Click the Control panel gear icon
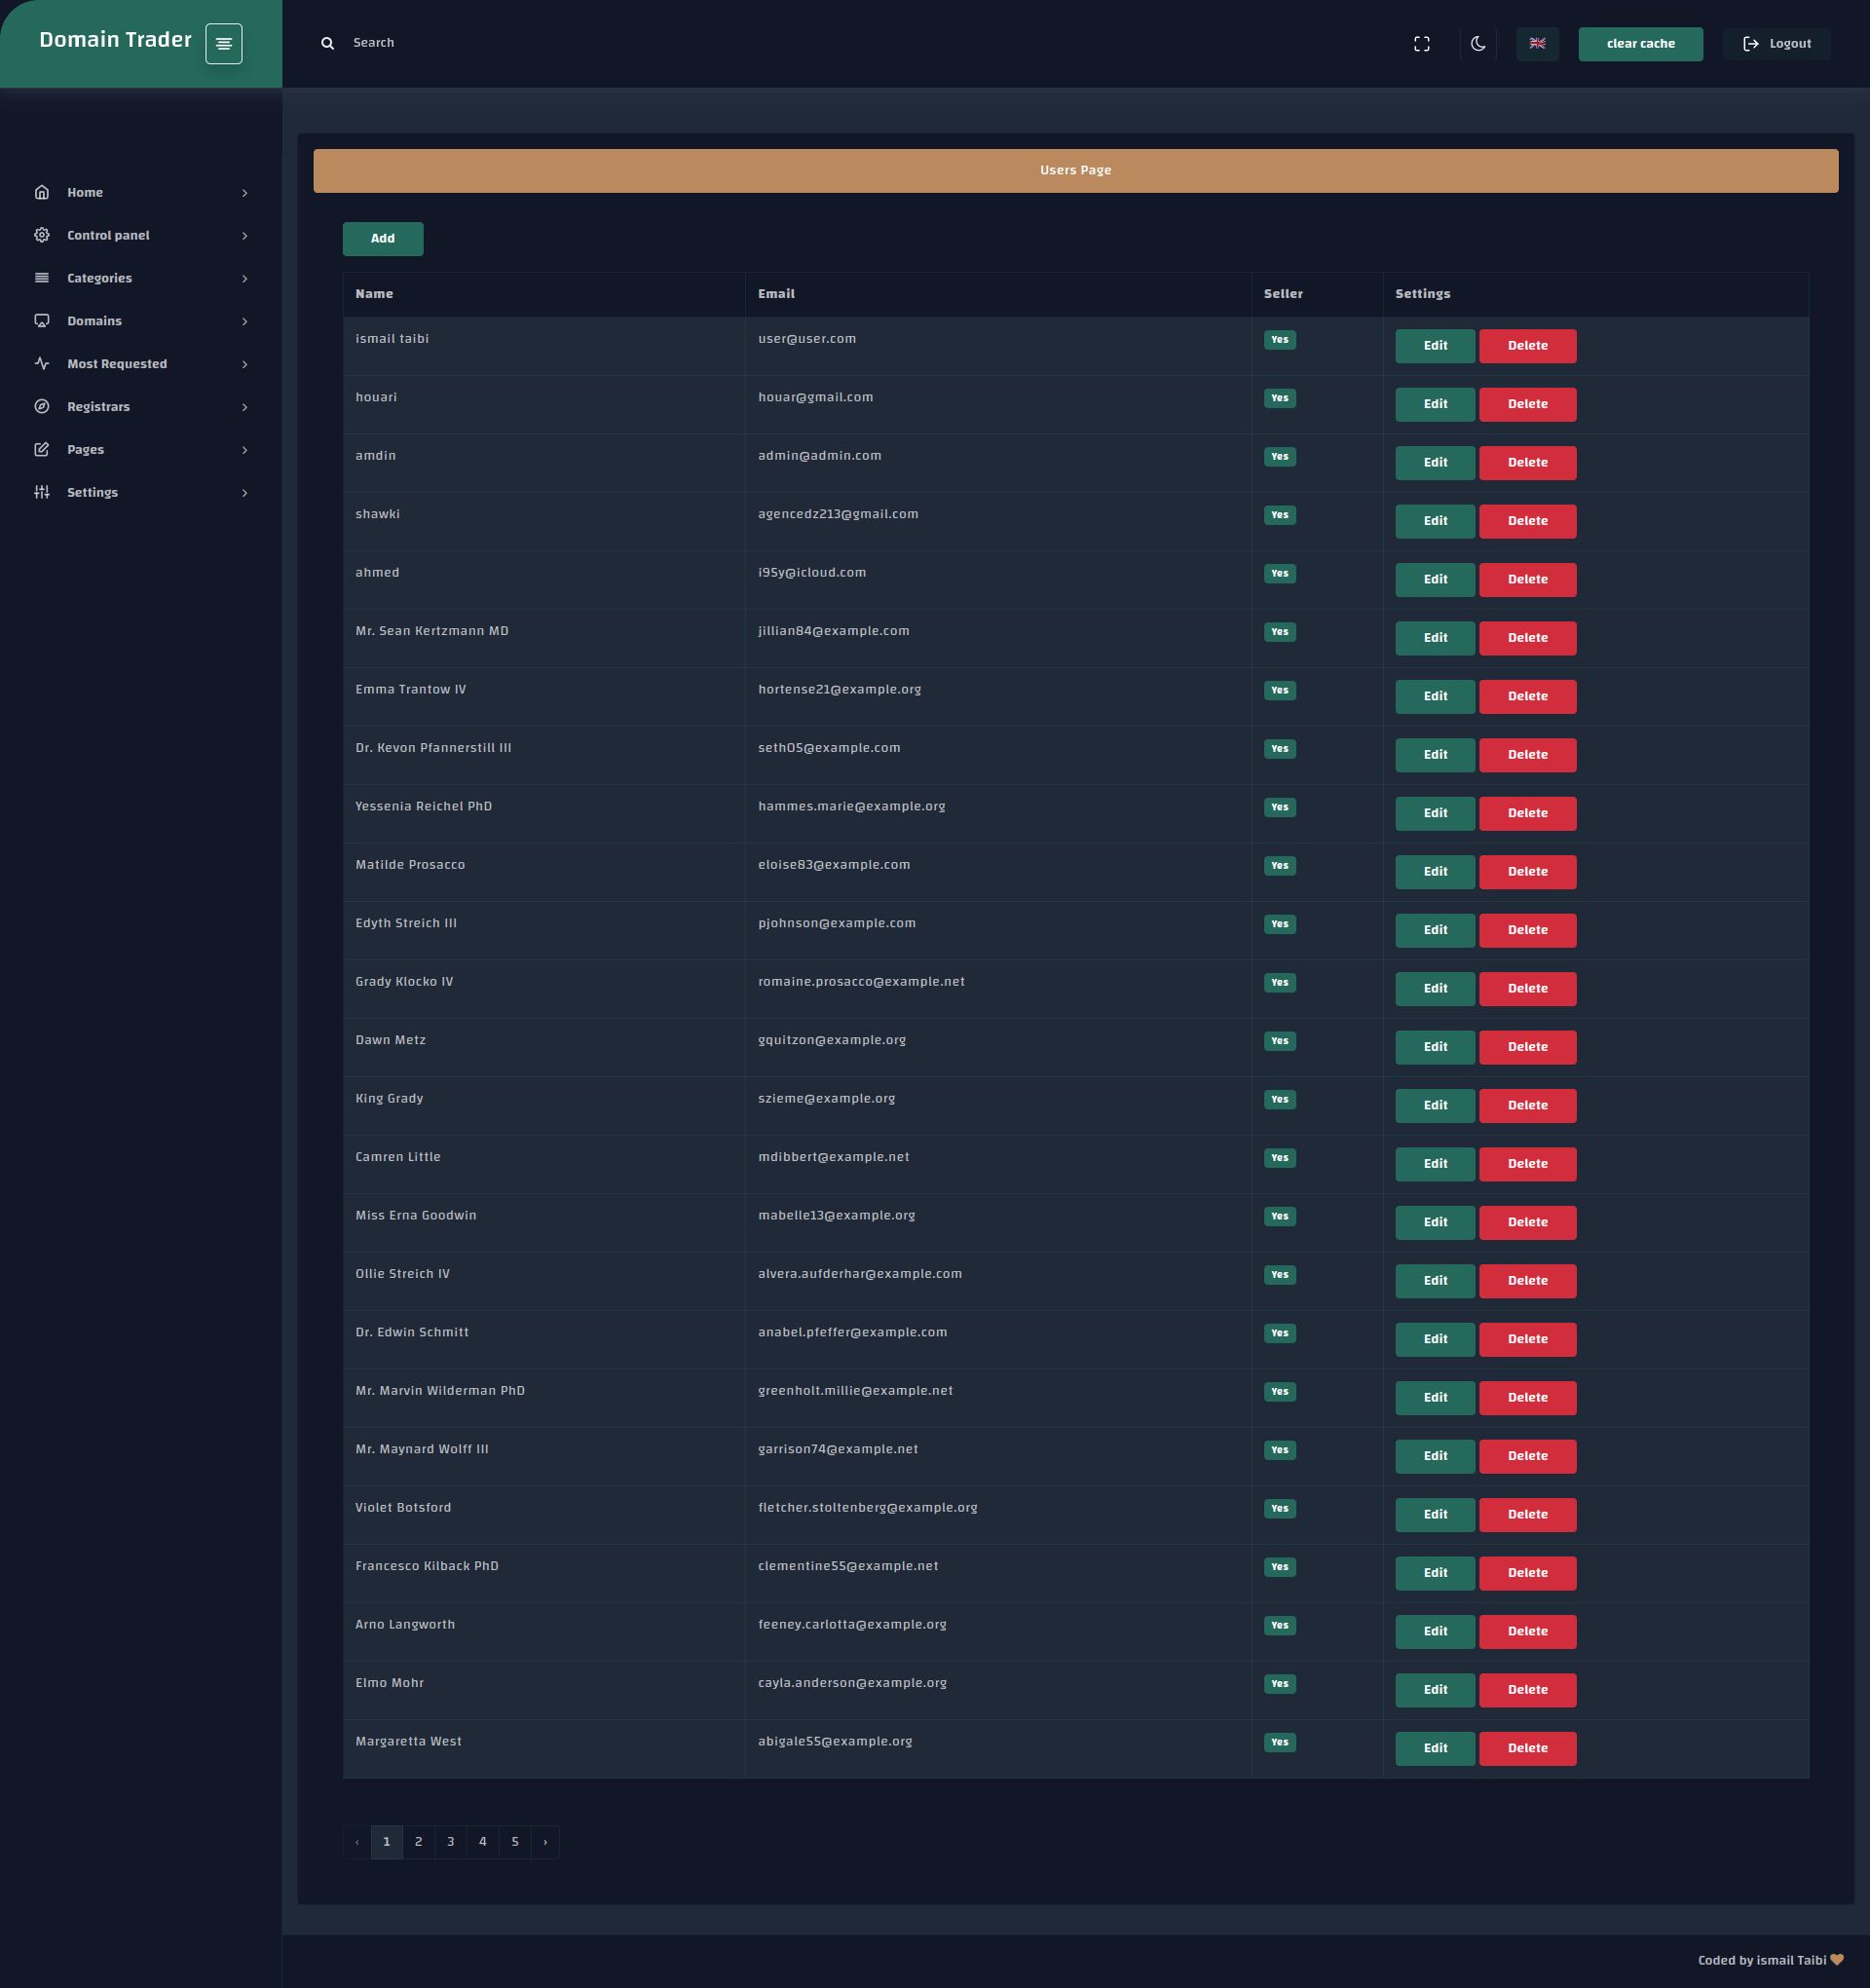The width and height of the screenshot is (1870, 1988). coord(42,235)
